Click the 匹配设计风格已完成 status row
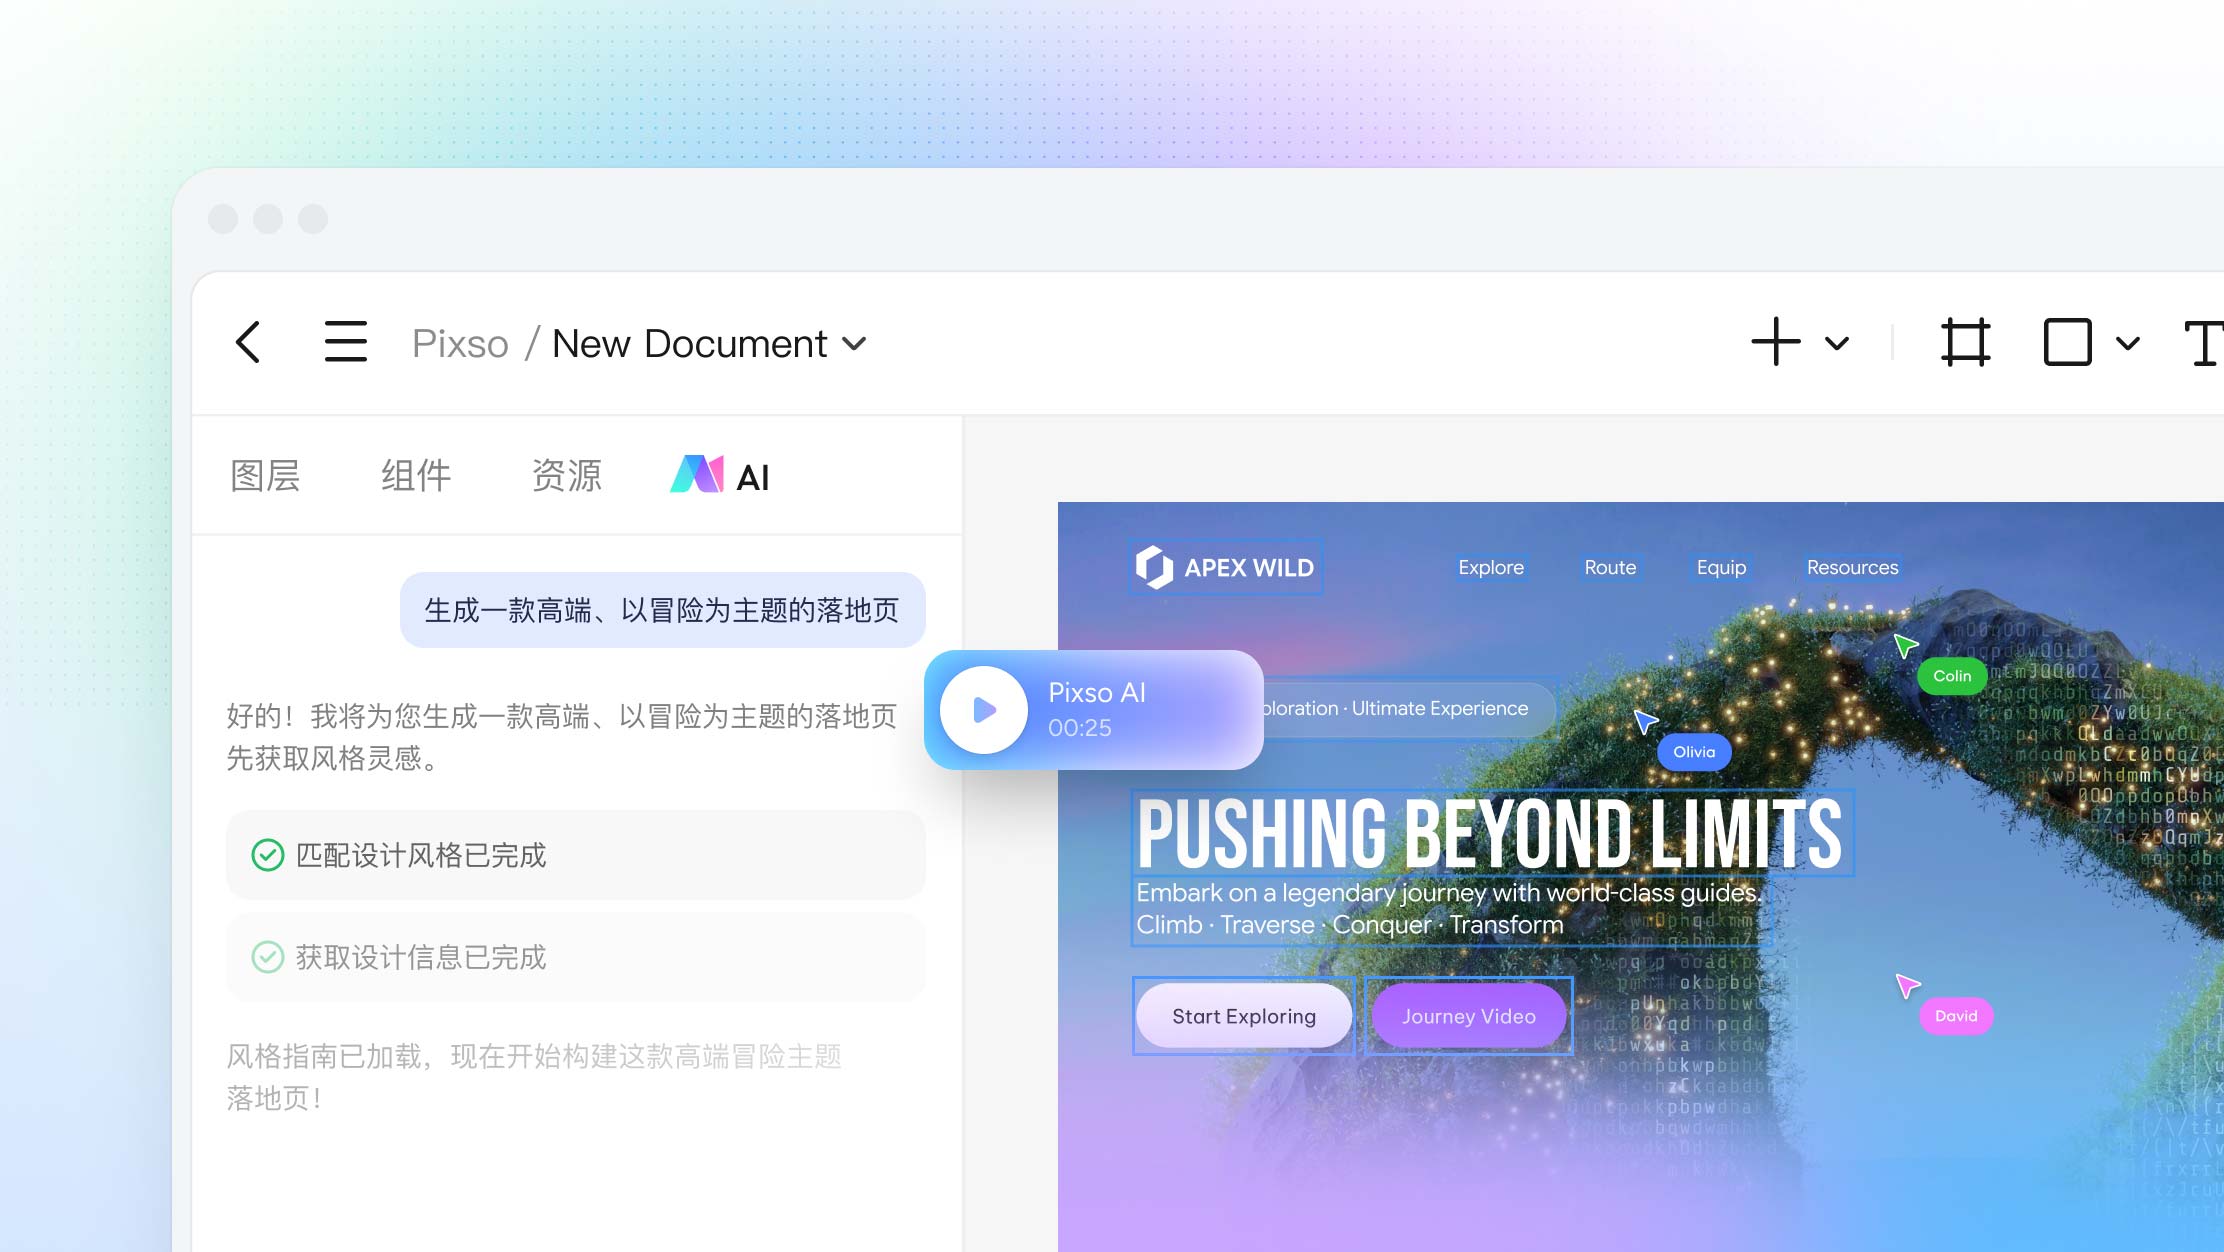 (576, 855)
